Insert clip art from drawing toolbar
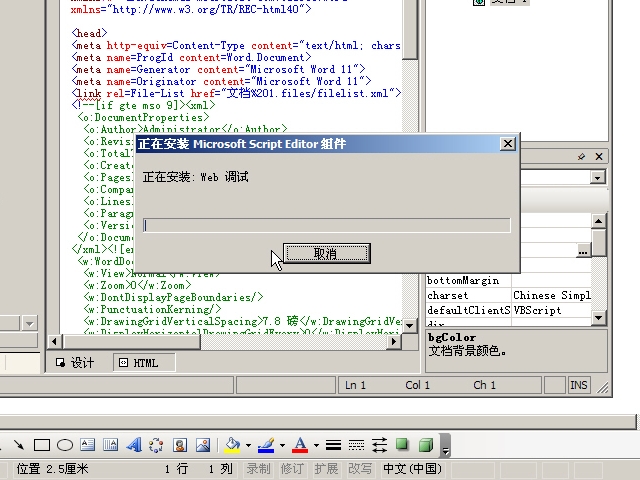 coord(180,445)
